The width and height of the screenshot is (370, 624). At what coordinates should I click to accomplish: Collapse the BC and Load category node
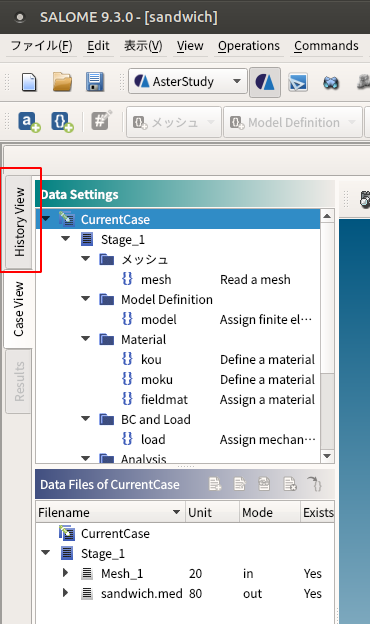click(x=86, y=418)
